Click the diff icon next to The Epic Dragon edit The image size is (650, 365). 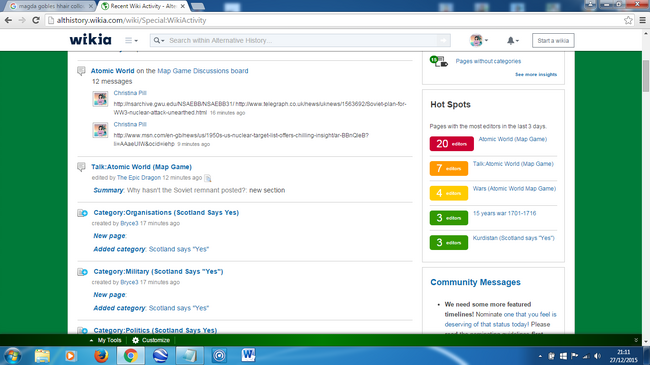[x=208, y=178]
